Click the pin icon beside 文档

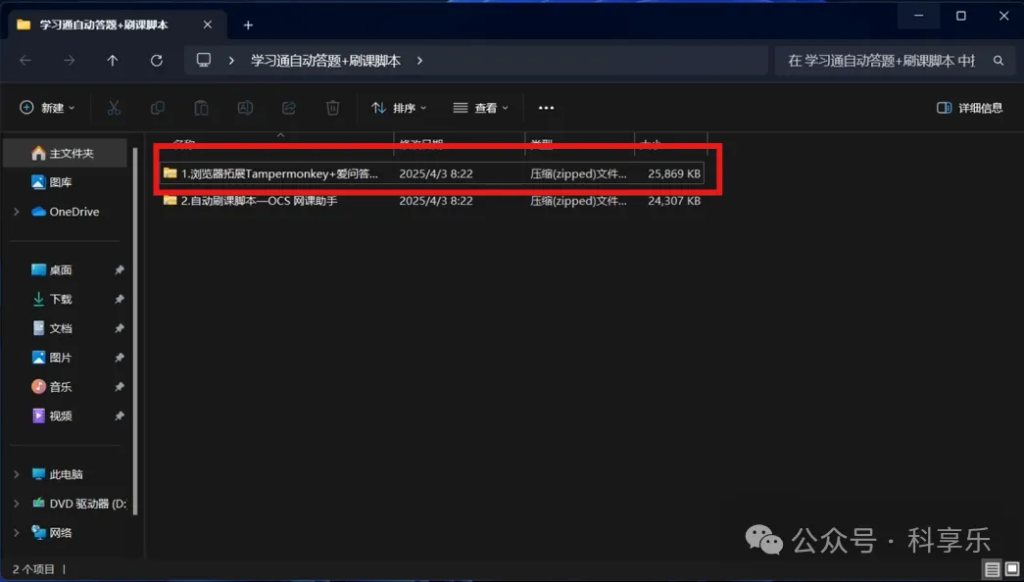tap(119, 329)
